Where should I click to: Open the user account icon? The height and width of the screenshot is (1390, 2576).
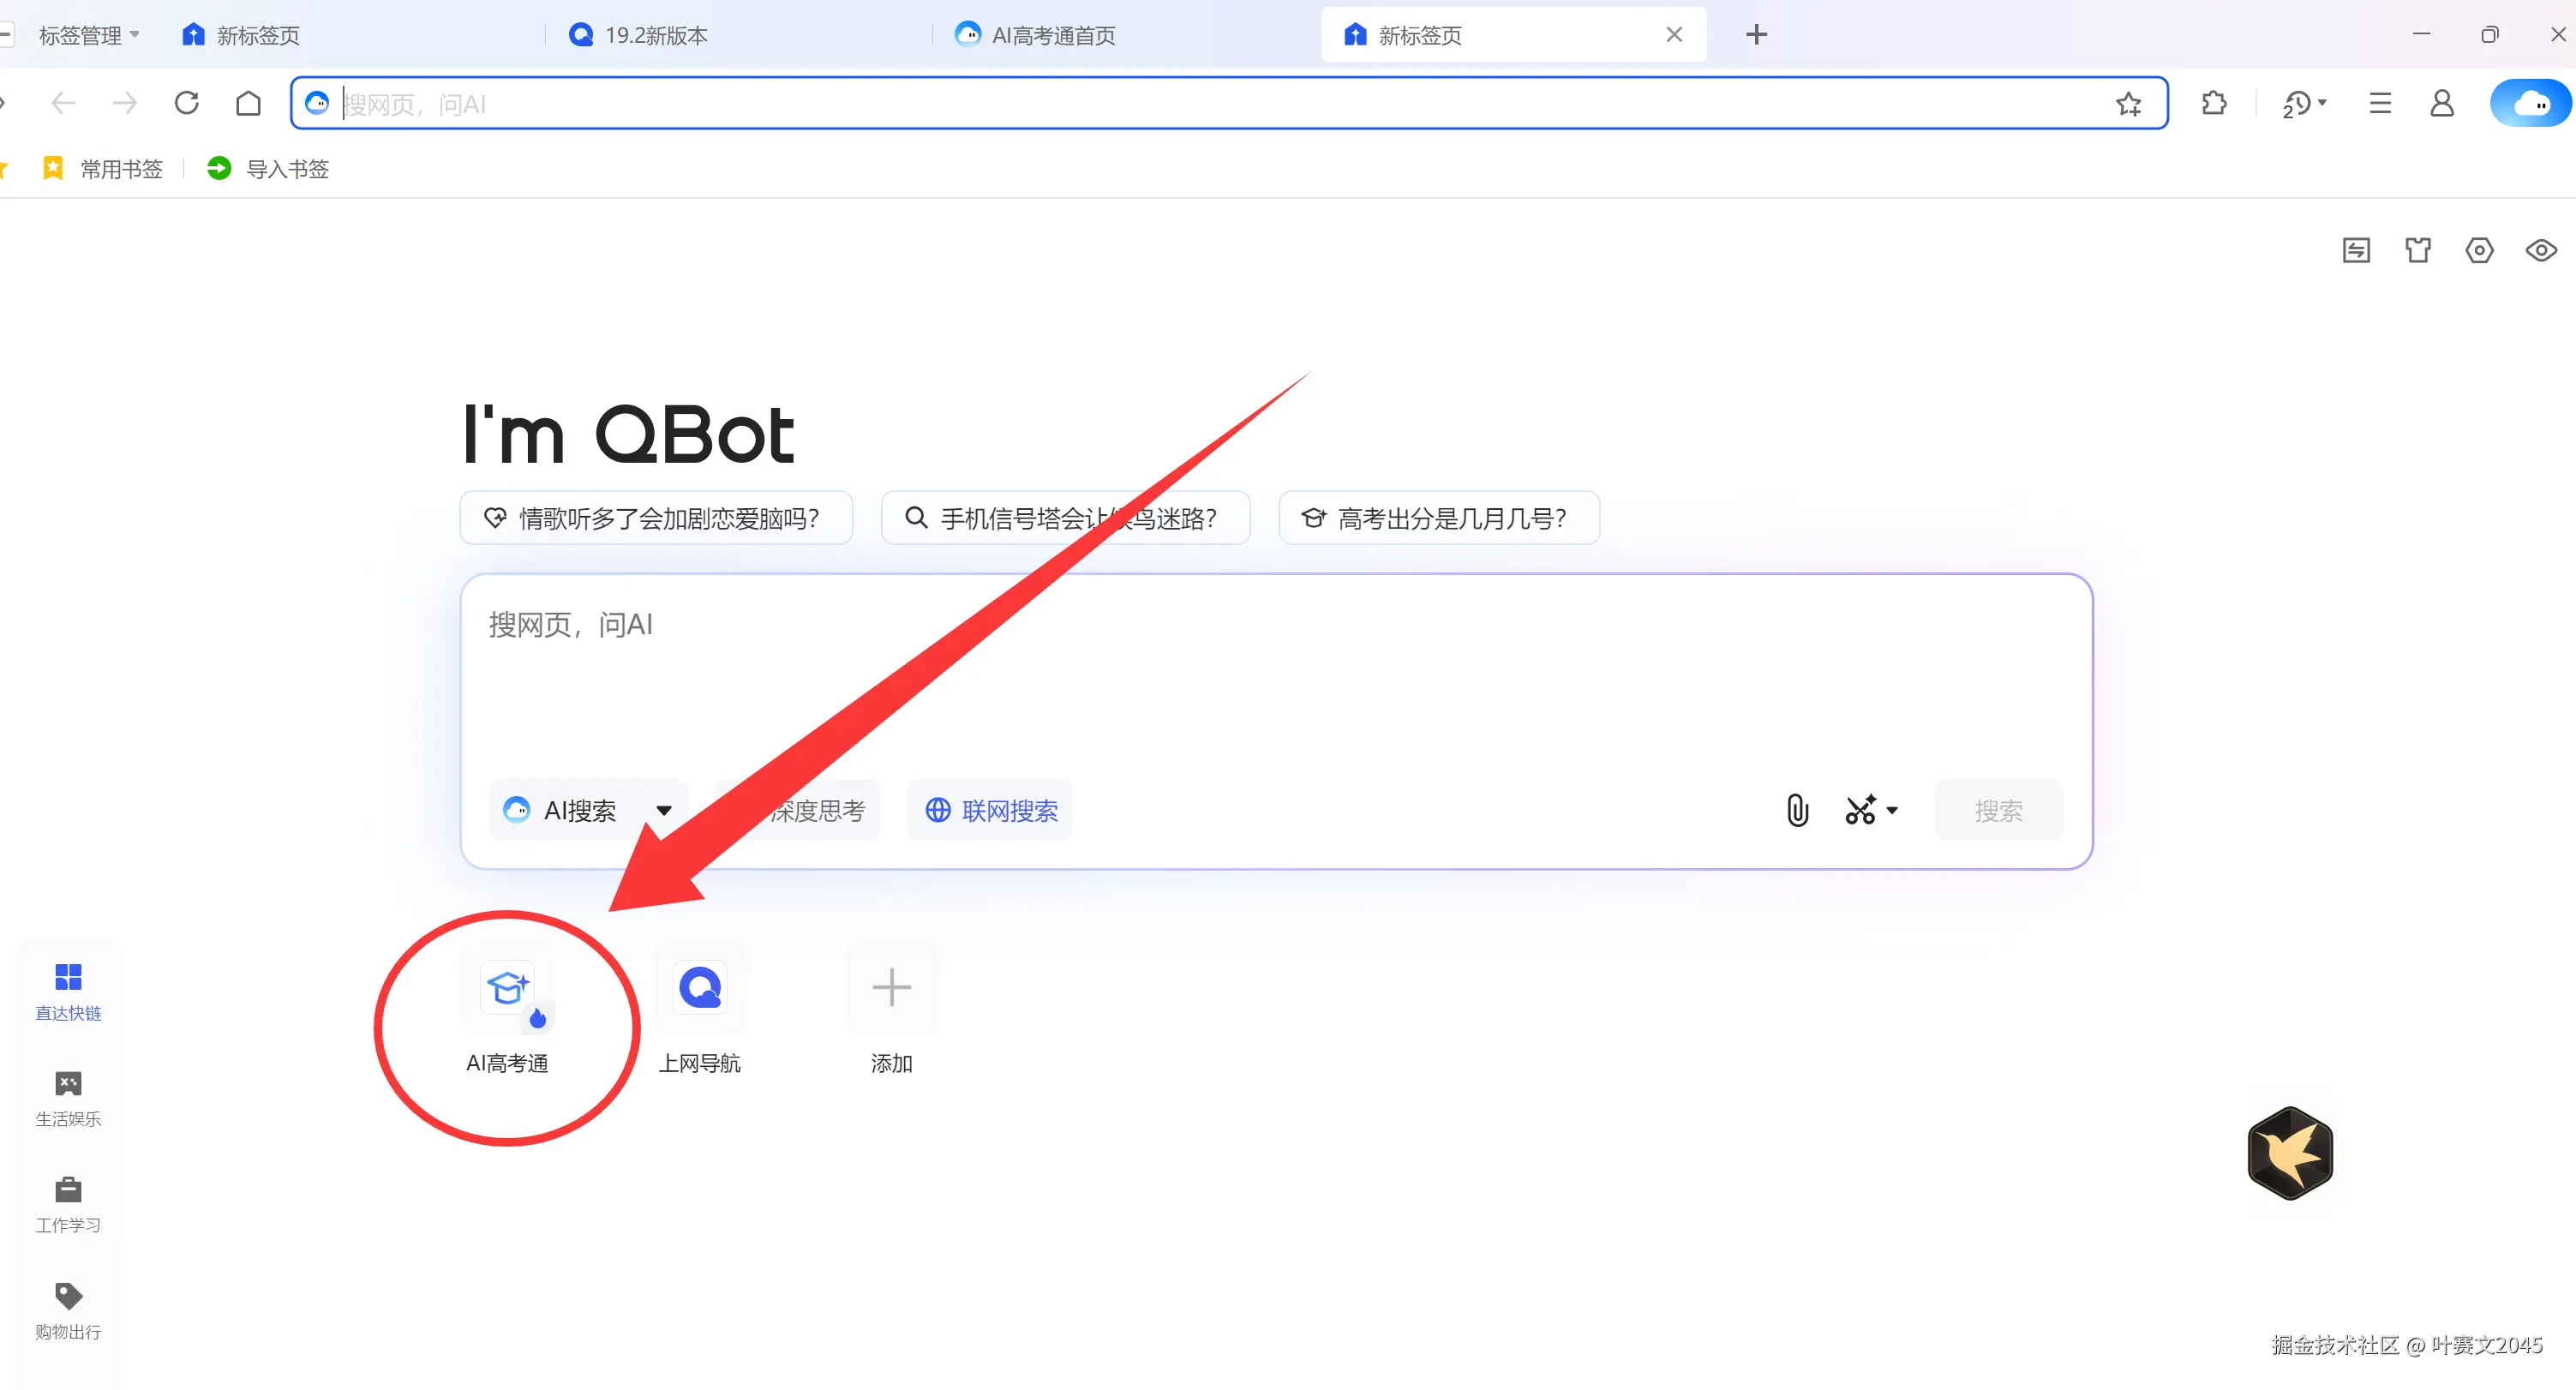click(x=2441, y=103)
